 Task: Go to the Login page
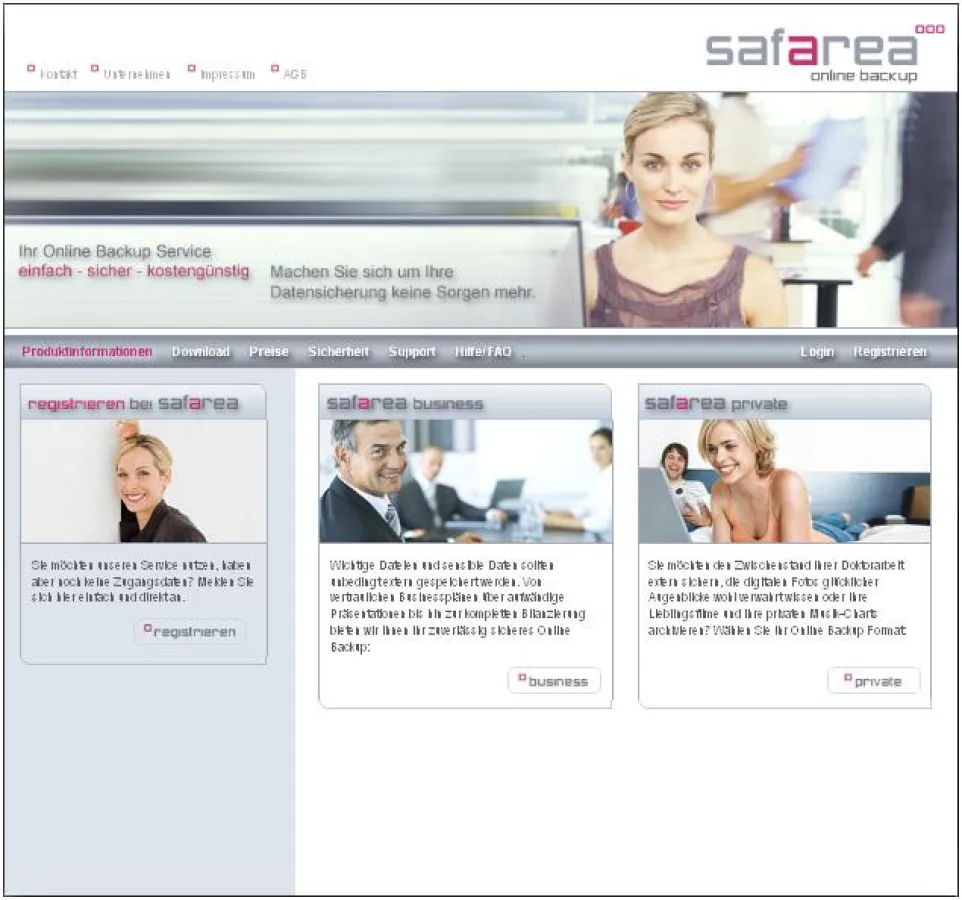[815, 351]
